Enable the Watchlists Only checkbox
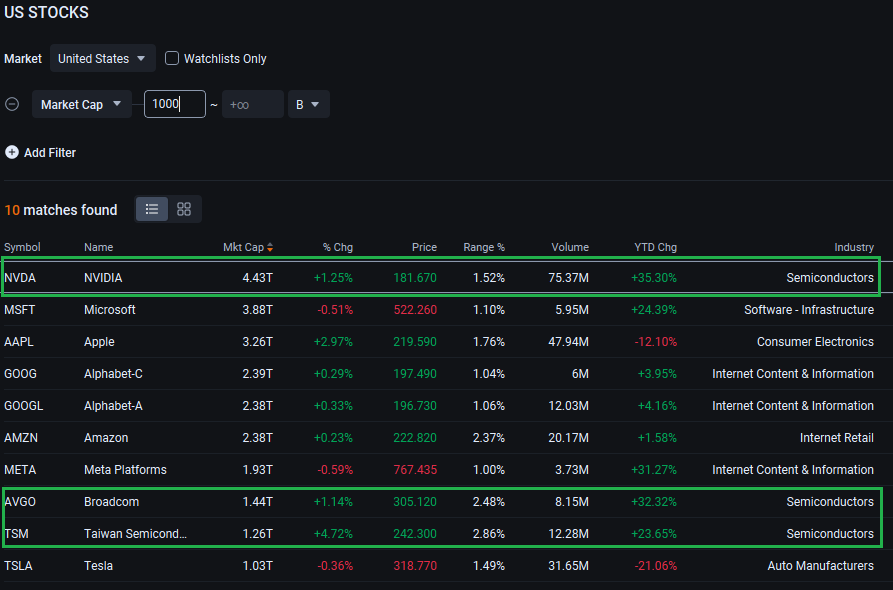Viewport: 893px width, 590px height. pyautogui.click(x=171, y=58)
